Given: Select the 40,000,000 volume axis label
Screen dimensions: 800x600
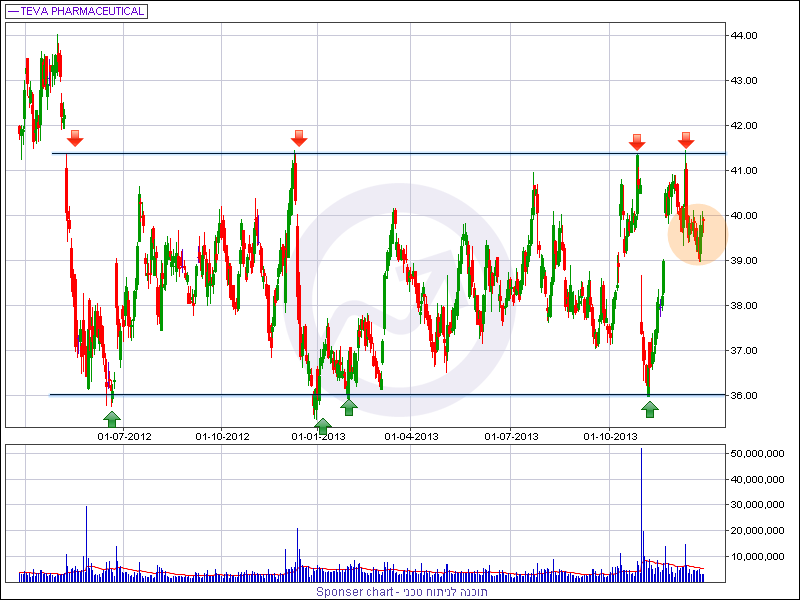Looking at the screenshot, I should 757,480.
